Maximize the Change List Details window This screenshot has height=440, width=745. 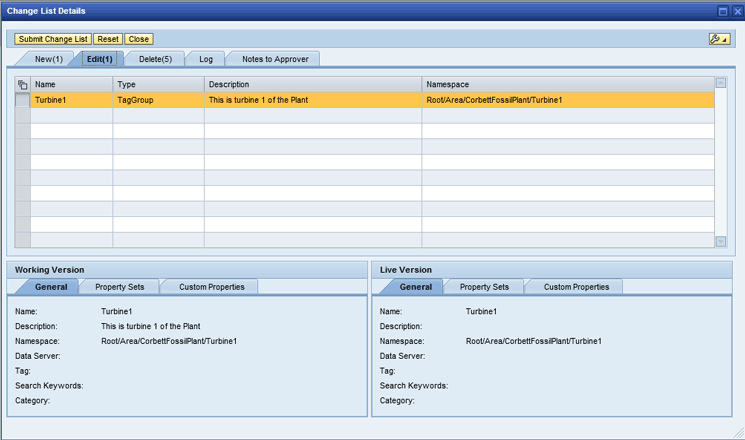coord(723,10)
